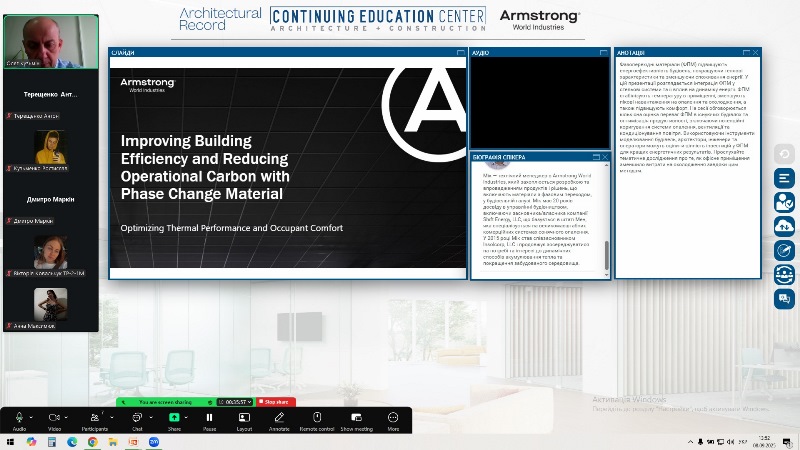Expand arrow next to Participants button
This screenshot has width=800, height=450.
pyautogui.click(x=112, y=417)
